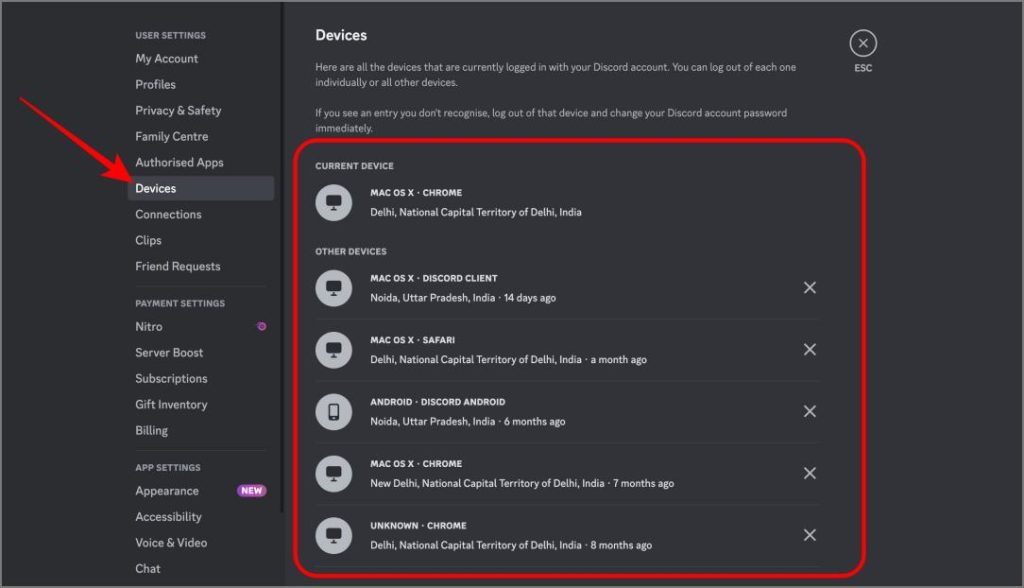Click the NEW badge beside Appearance
Viewport: 1024px width, 588px height.
pos(251,491)
